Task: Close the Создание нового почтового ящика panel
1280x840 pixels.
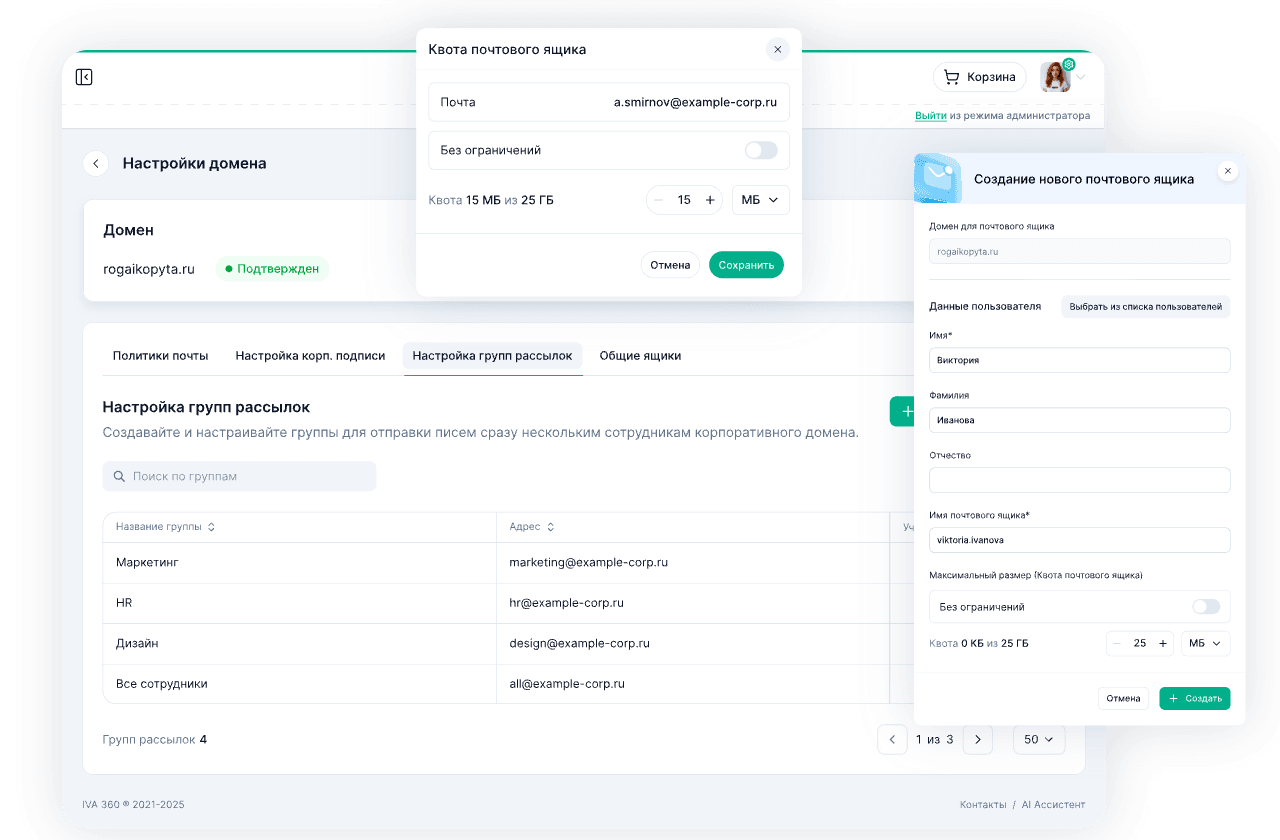Action: [x=1229, y=171]
